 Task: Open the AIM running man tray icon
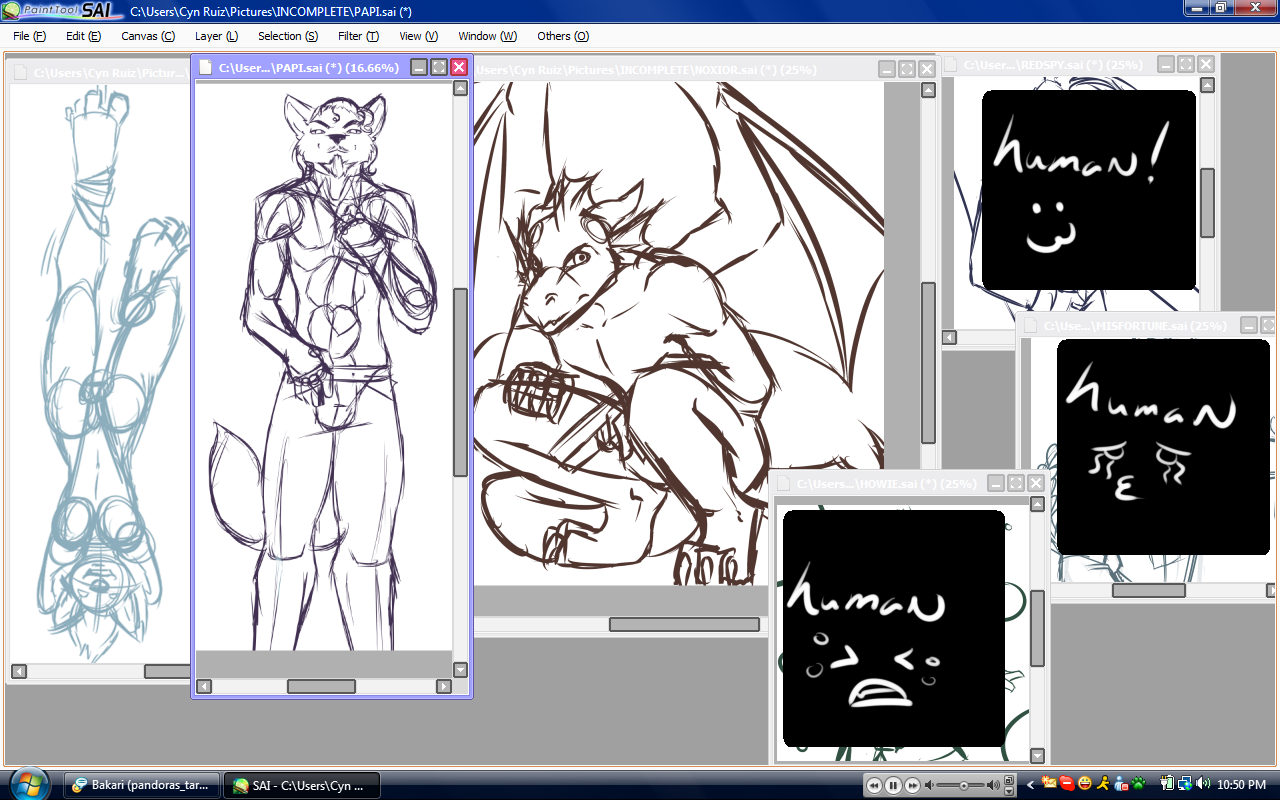click(x=1103, y=784)
